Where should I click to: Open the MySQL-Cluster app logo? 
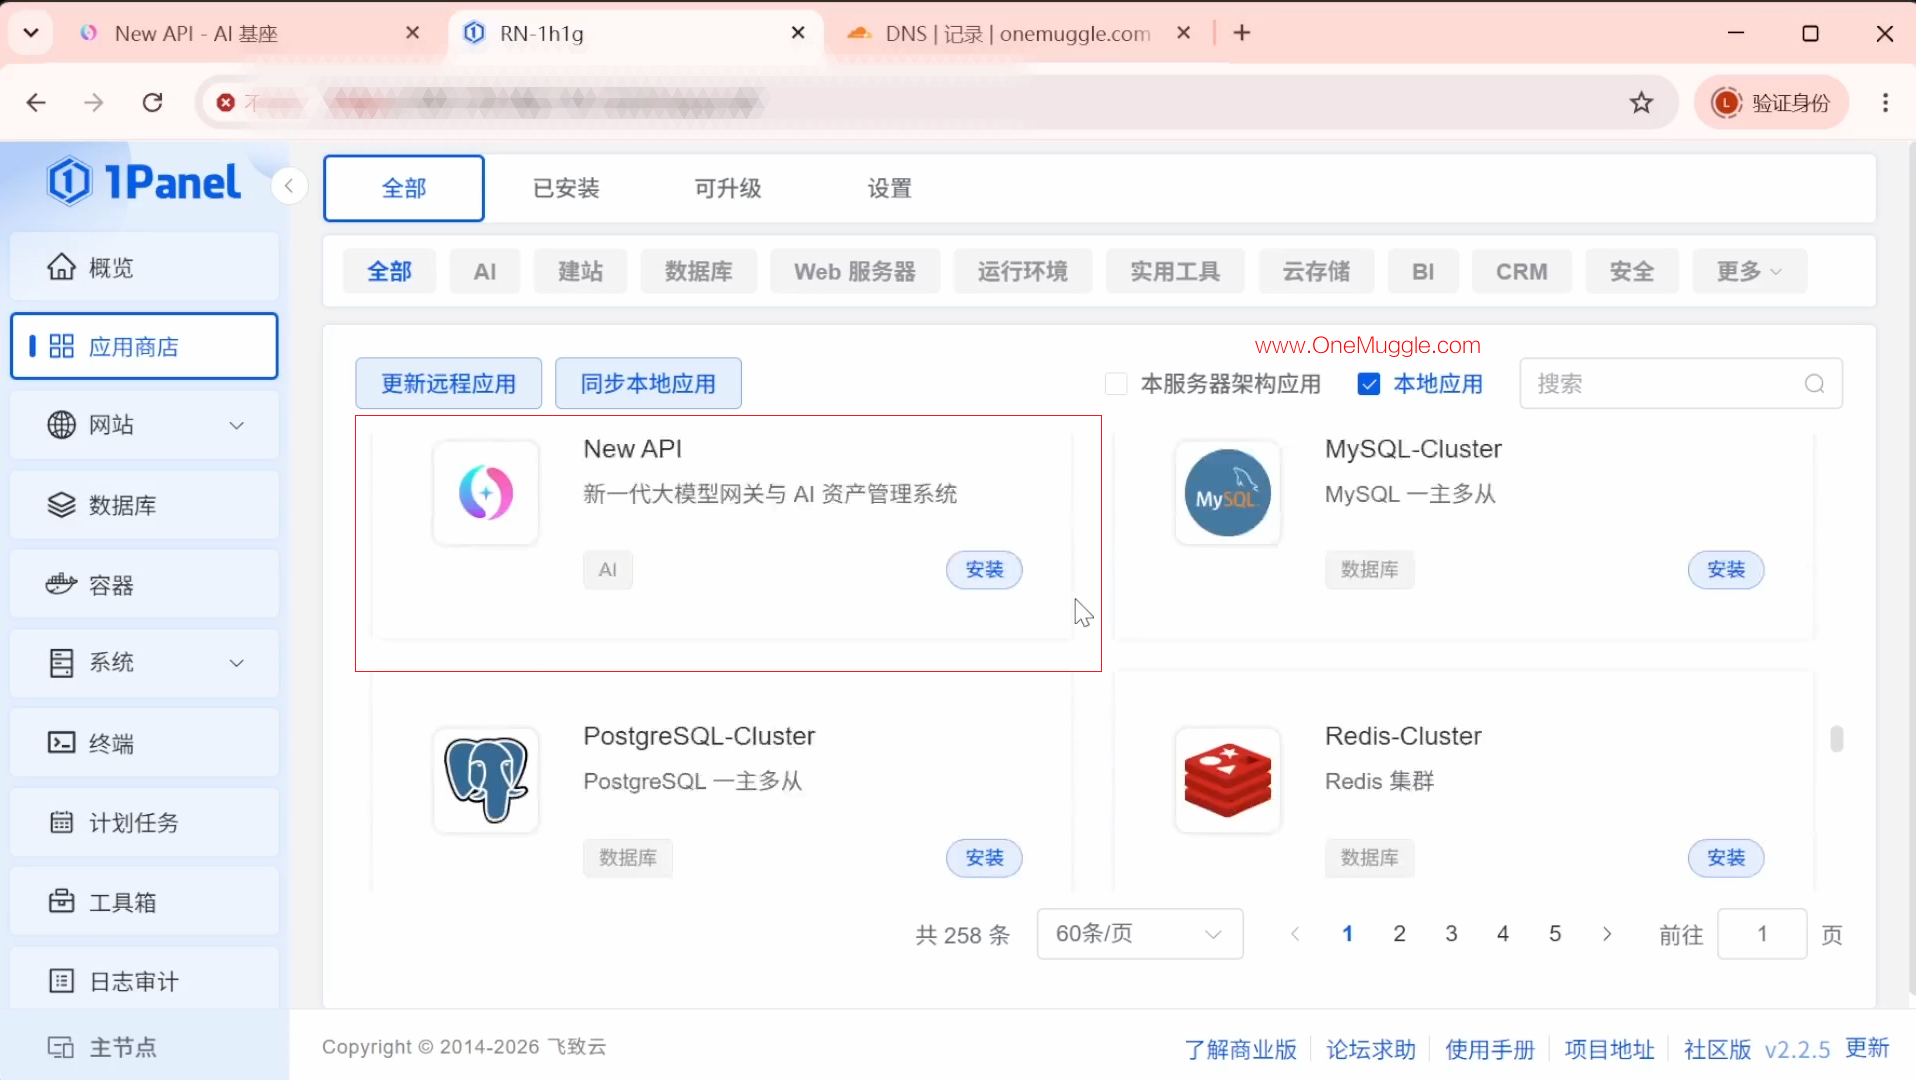1228,493
